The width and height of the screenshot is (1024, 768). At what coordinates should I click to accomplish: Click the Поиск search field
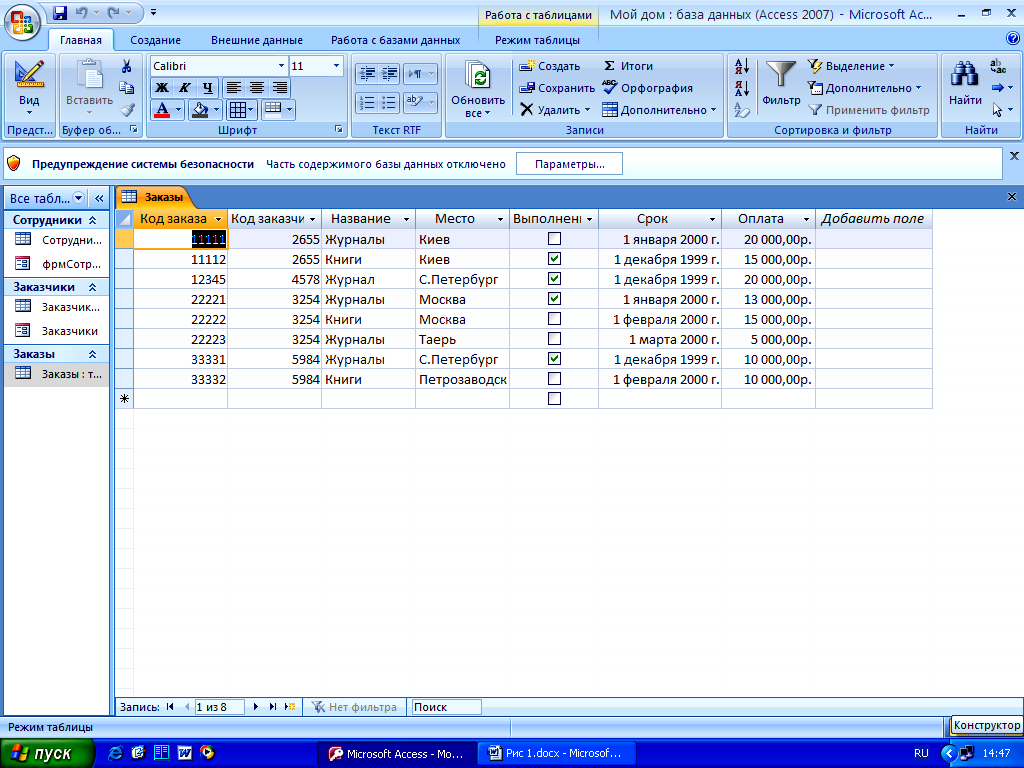pos(446,707)
